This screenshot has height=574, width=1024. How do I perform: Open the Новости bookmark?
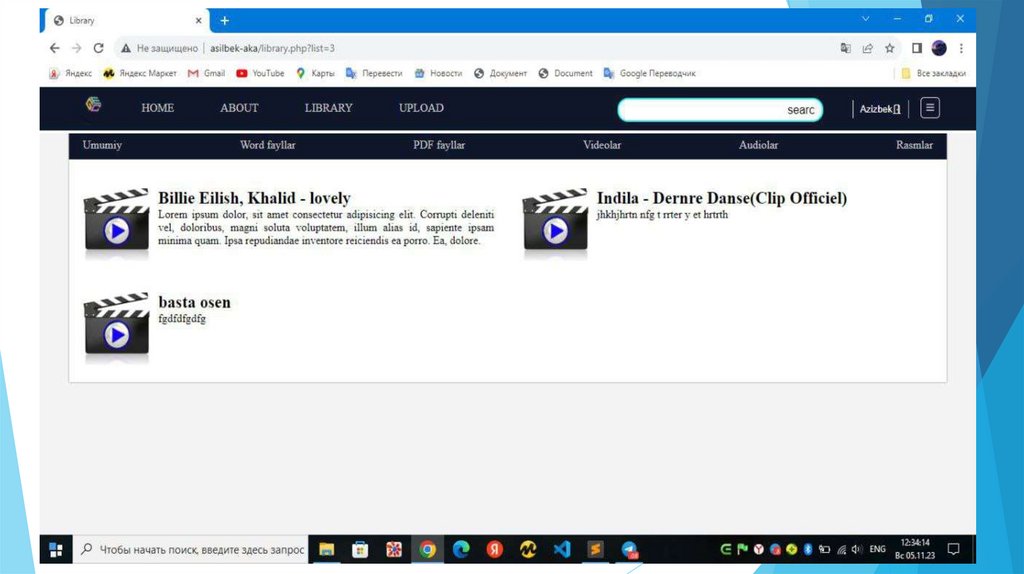438,73
